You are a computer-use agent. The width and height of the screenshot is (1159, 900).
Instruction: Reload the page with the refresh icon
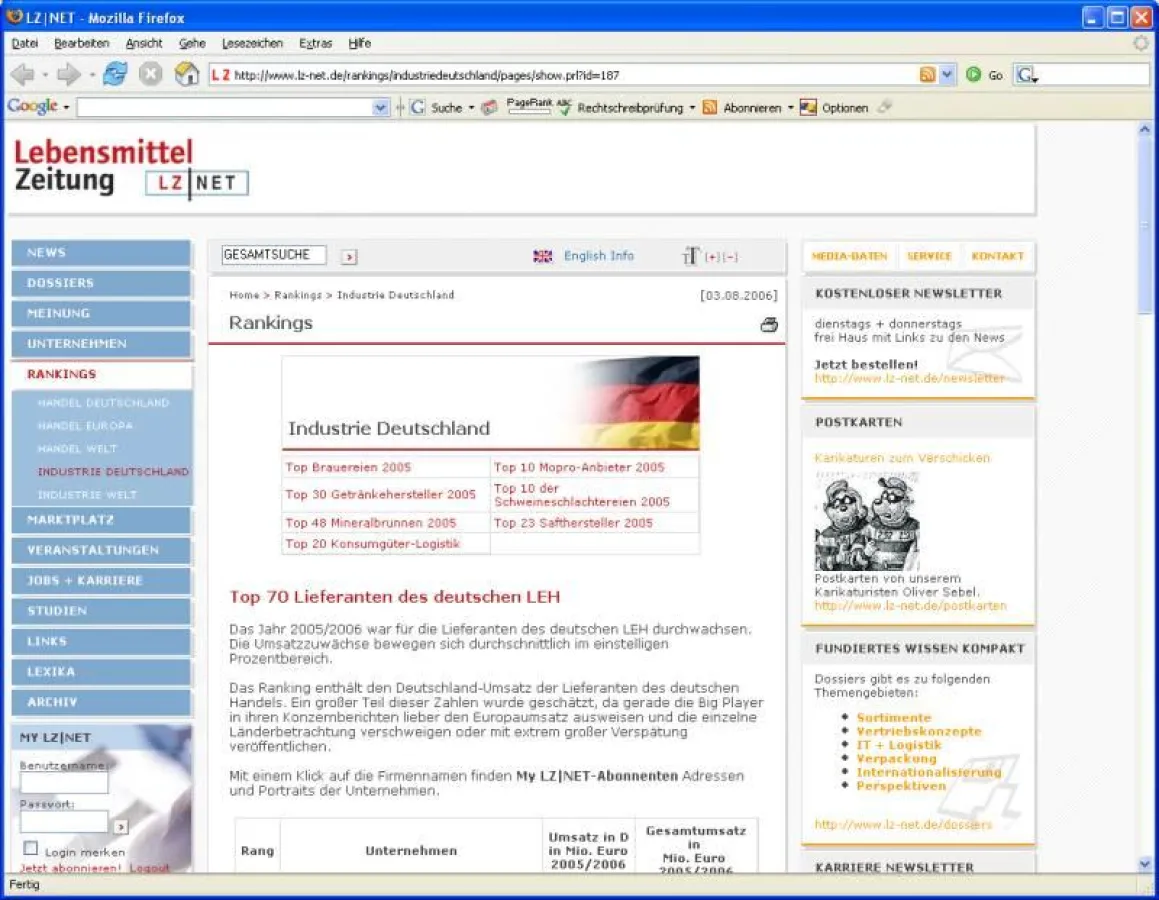click(x=116, y=75)
